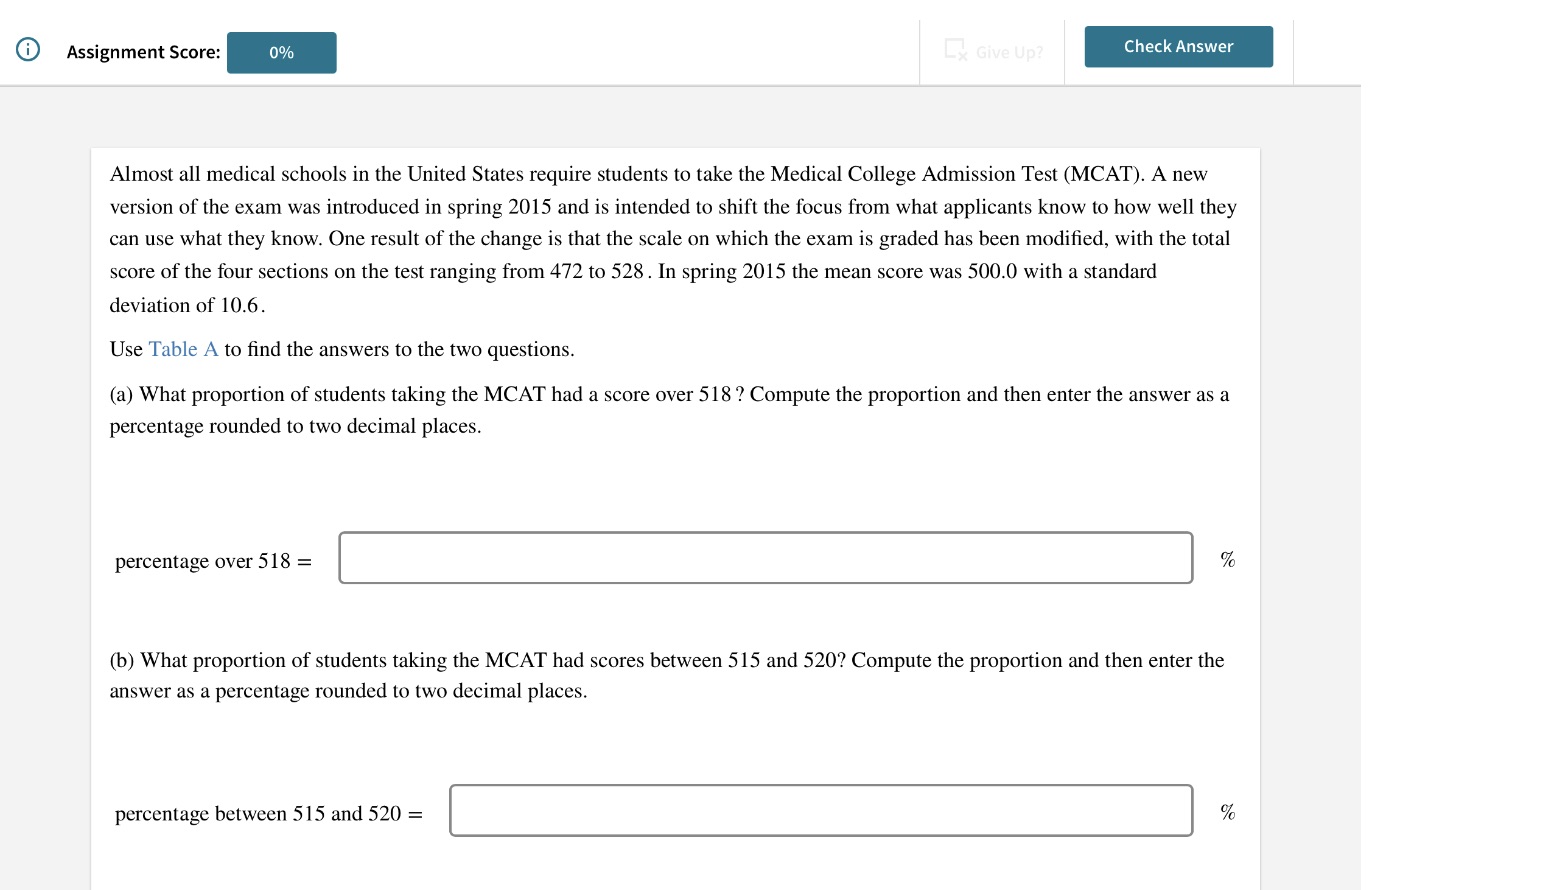1552x890 pixels.
Task: Click the 0% Assignment Score badge
Action: (x=281, y=52)
